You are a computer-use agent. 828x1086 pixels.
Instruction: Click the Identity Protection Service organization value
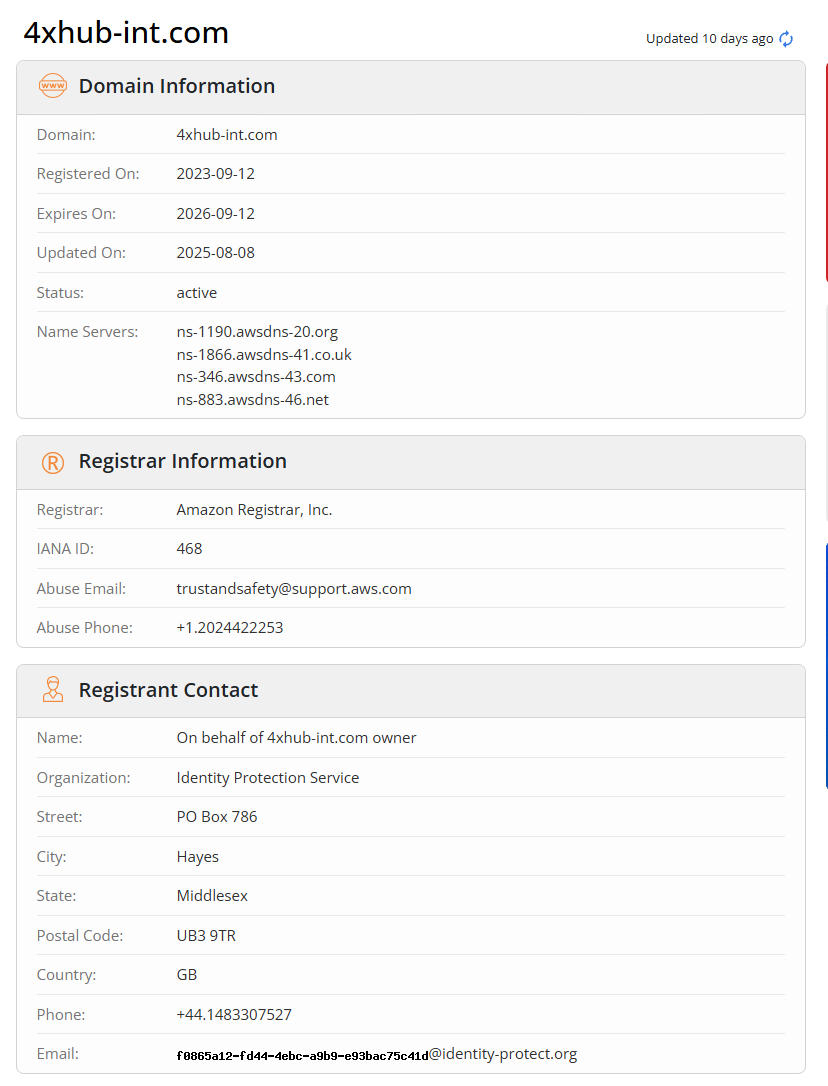point(268,778)
